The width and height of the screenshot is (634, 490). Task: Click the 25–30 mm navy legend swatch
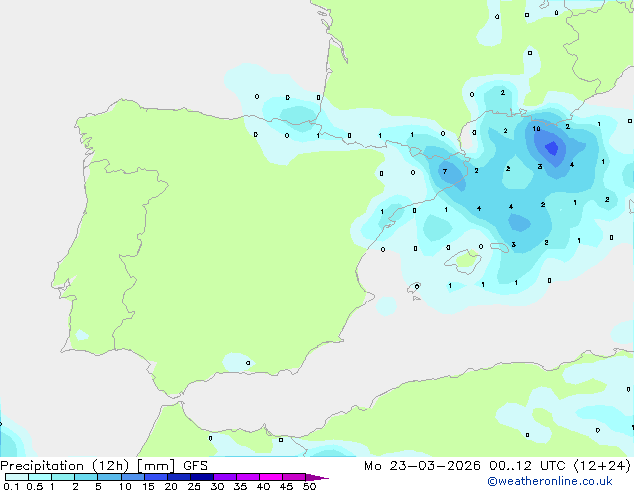coord(202,477)
